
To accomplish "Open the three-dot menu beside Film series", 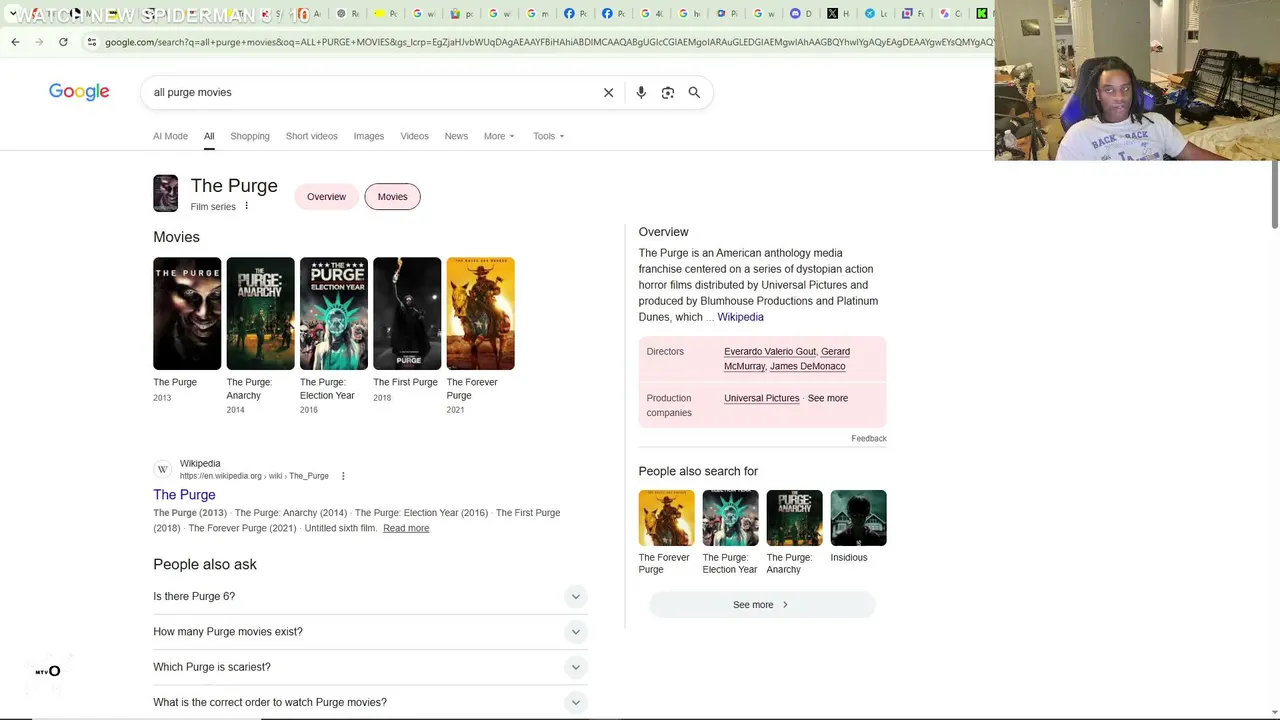I will pyautogui.click(x=246, y=206).
